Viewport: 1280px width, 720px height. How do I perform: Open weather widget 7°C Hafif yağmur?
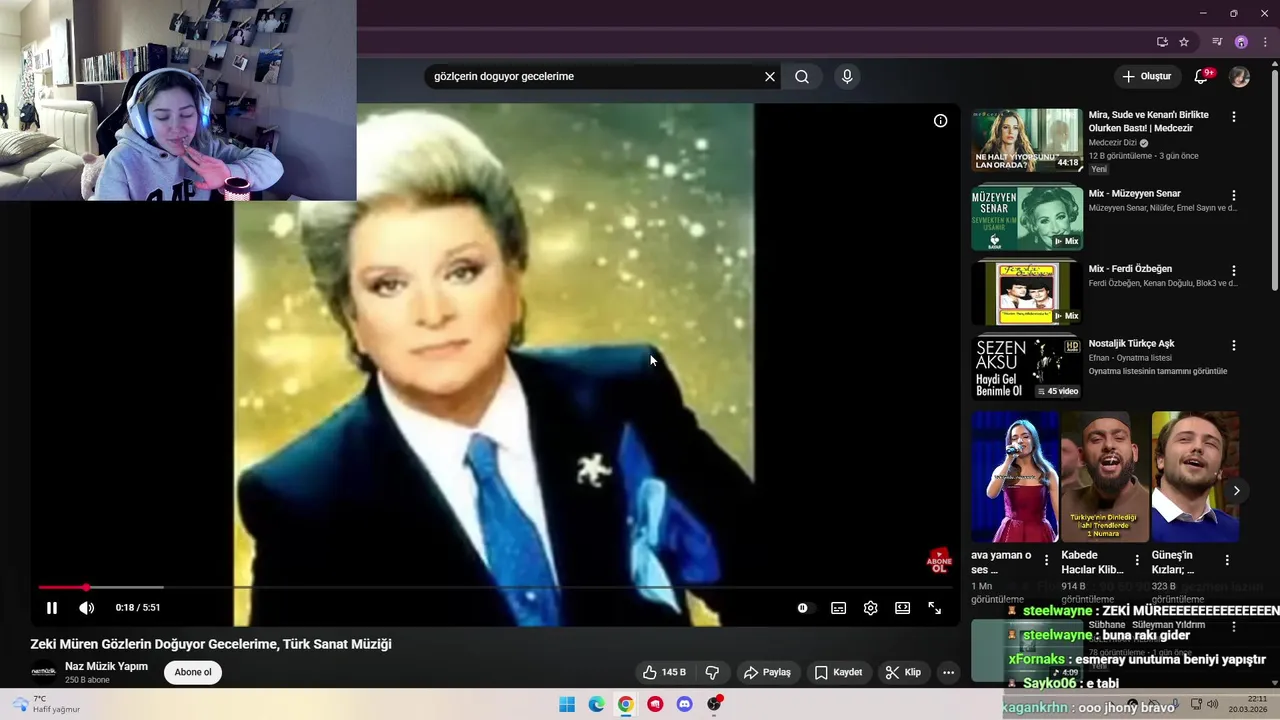click(x=46, y=704)
